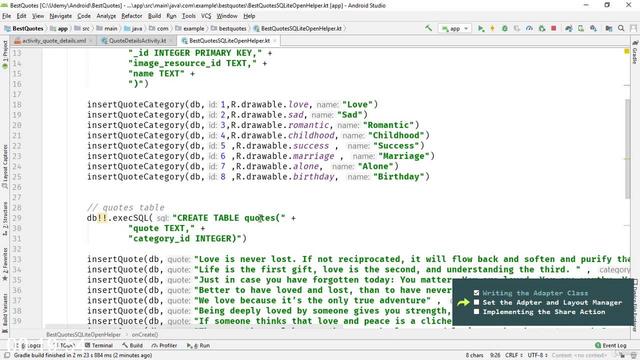Click the "Romantic" string on line 20
Viewport: 640px width, 360px height.
tap(388, 125)
